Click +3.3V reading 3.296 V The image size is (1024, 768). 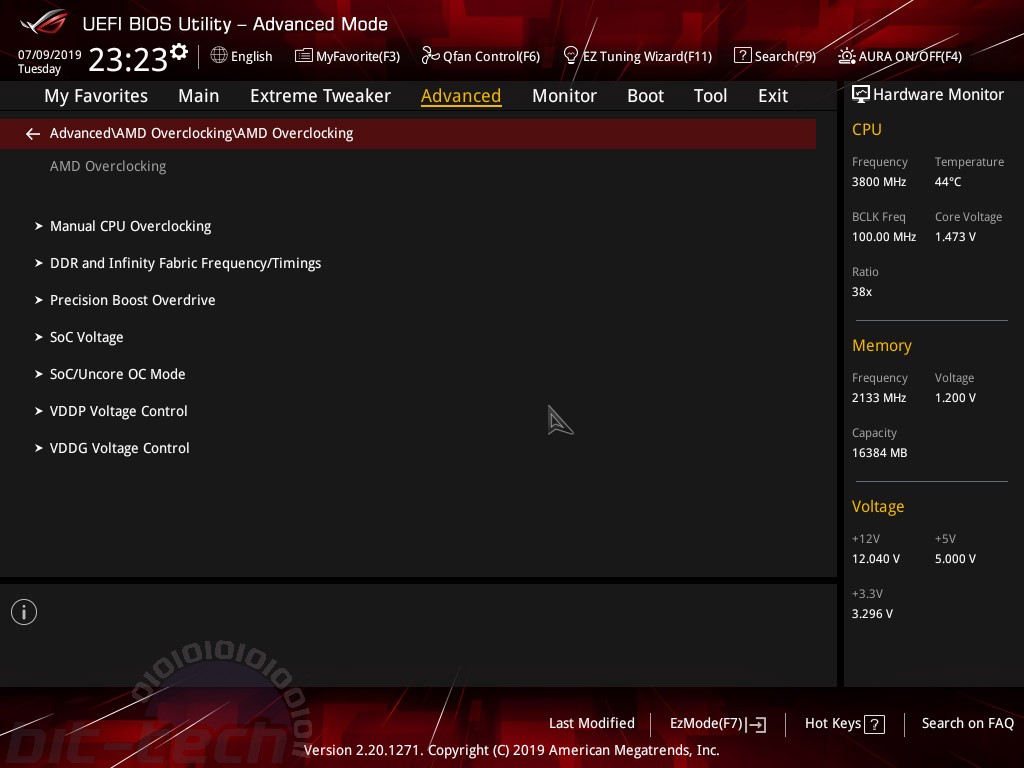tap(872, 614)
